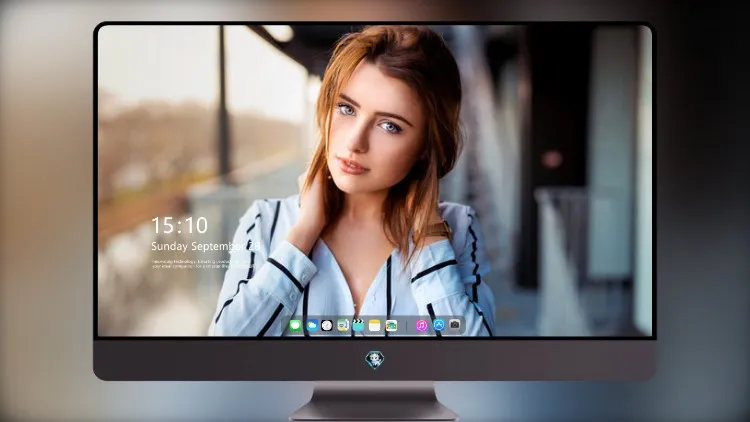Click the date text 'Sunday September 28'
The width and height of the screenshot is (750, 422).
tap(206, 246)
